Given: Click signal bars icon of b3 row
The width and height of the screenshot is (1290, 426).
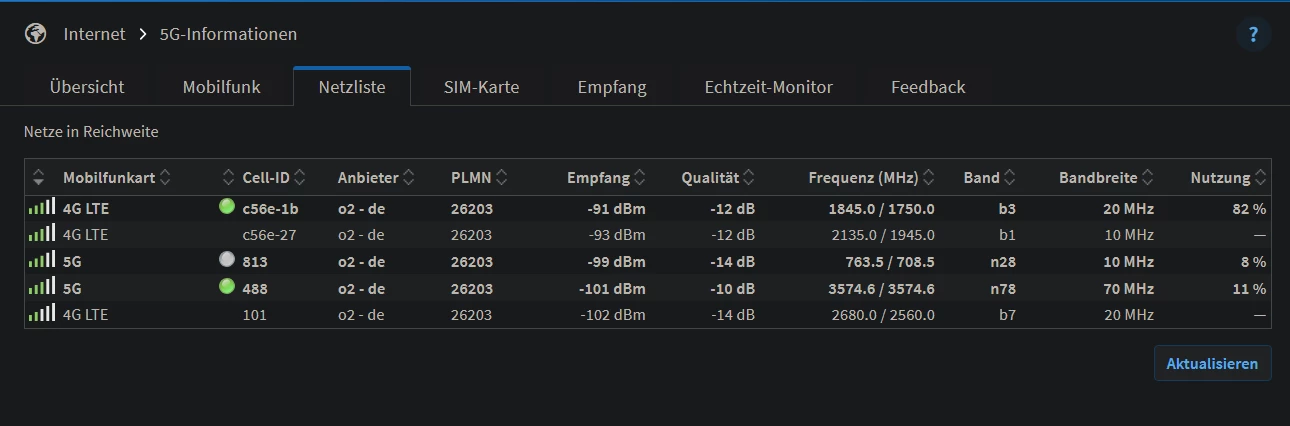Looking at the screenshot, I should coord(42,208).
